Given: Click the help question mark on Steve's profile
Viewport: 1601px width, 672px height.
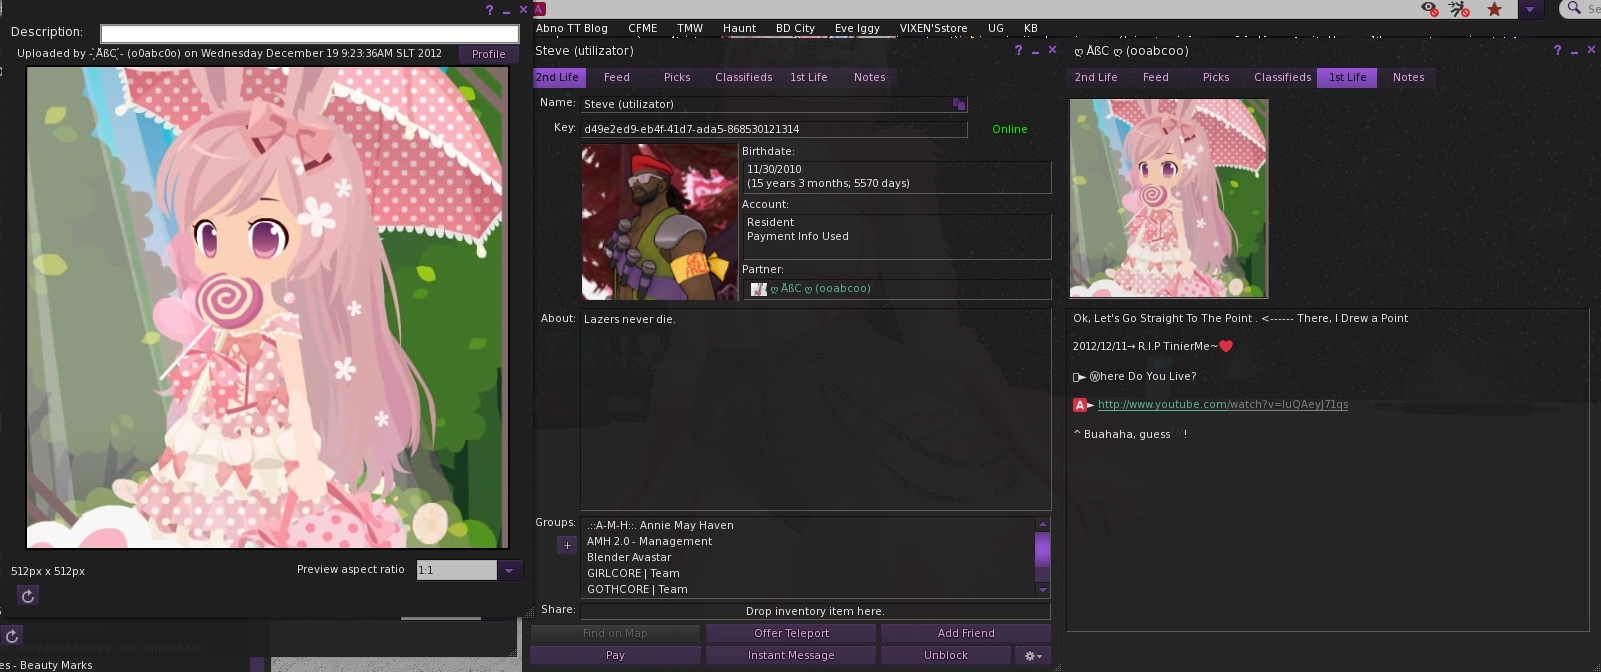Looking at the screenshot, I should pyautogui.click(x=1018, y=51).
